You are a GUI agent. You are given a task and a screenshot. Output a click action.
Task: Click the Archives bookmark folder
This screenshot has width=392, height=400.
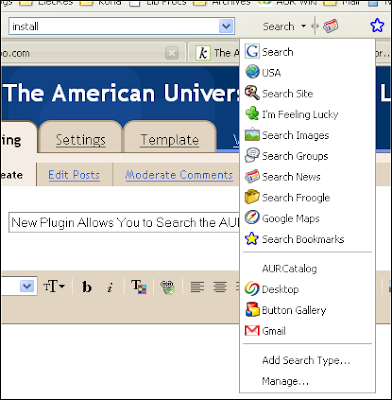coord(222,3)
